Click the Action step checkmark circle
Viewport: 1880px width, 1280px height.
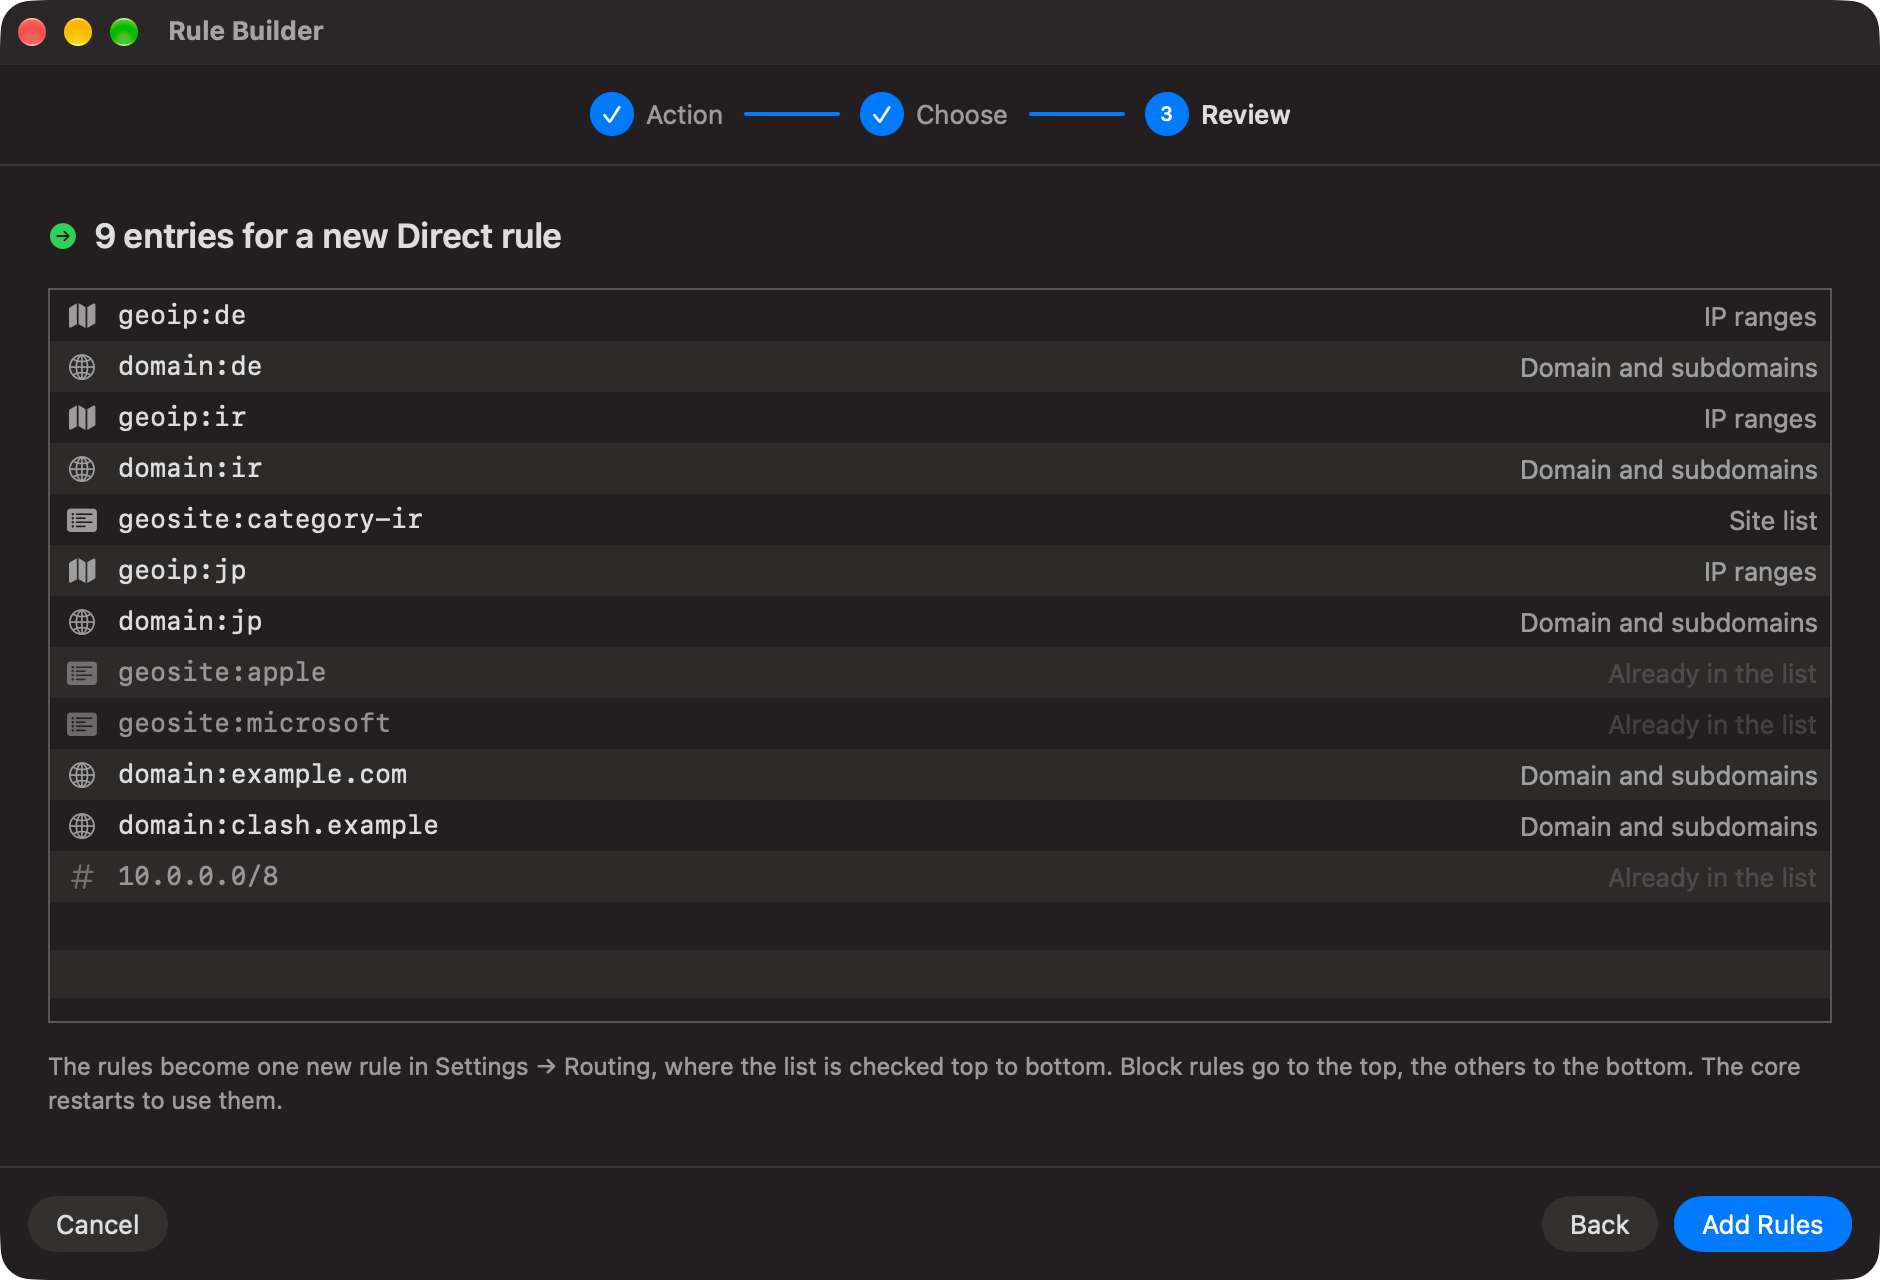tap(612, 114)
